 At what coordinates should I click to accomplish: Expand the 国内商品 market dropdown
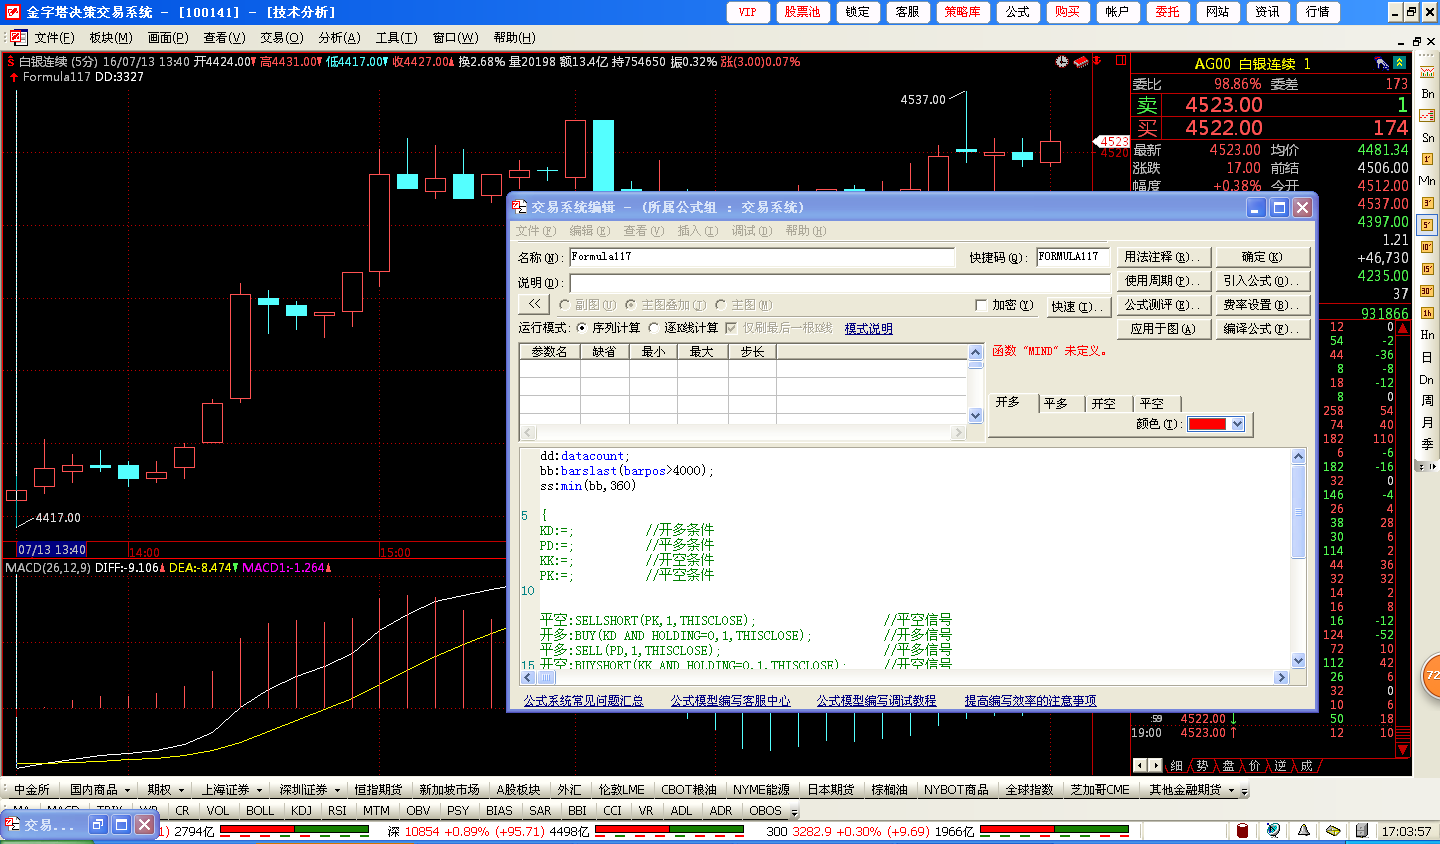[127, 790]
